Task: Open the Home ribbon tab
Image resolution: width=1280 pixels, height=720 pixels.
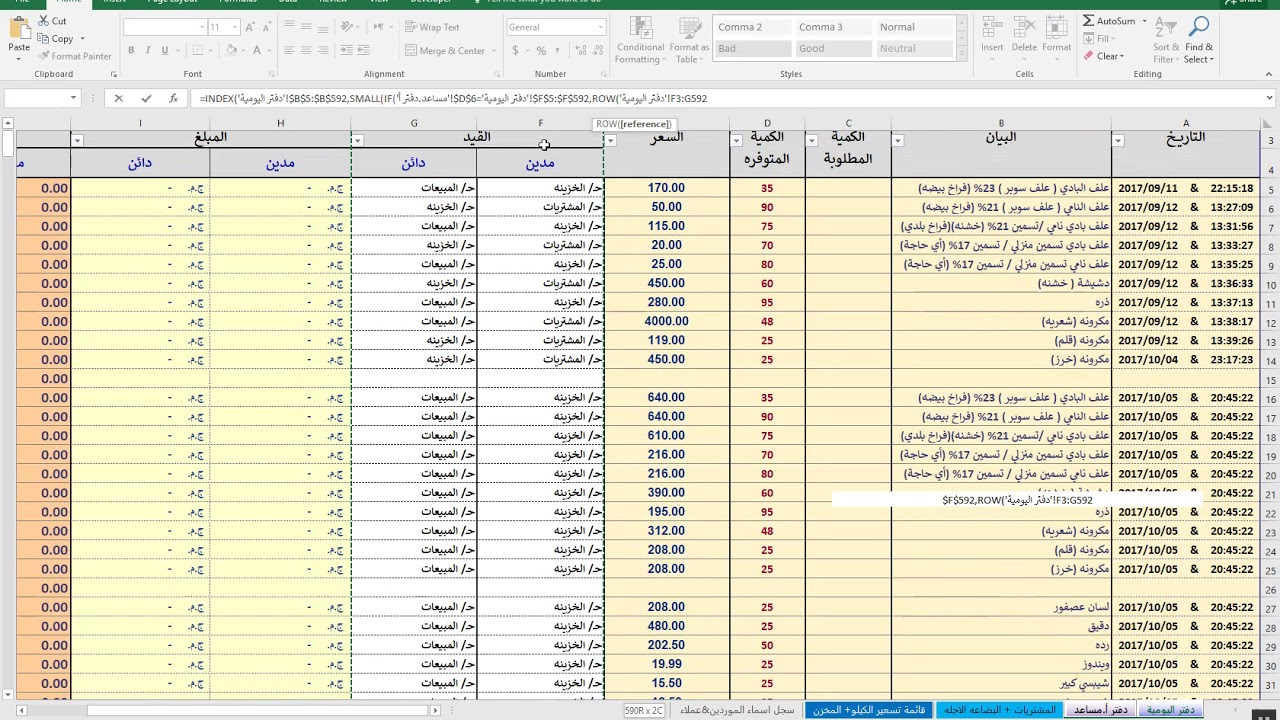Action: [68, 2]
